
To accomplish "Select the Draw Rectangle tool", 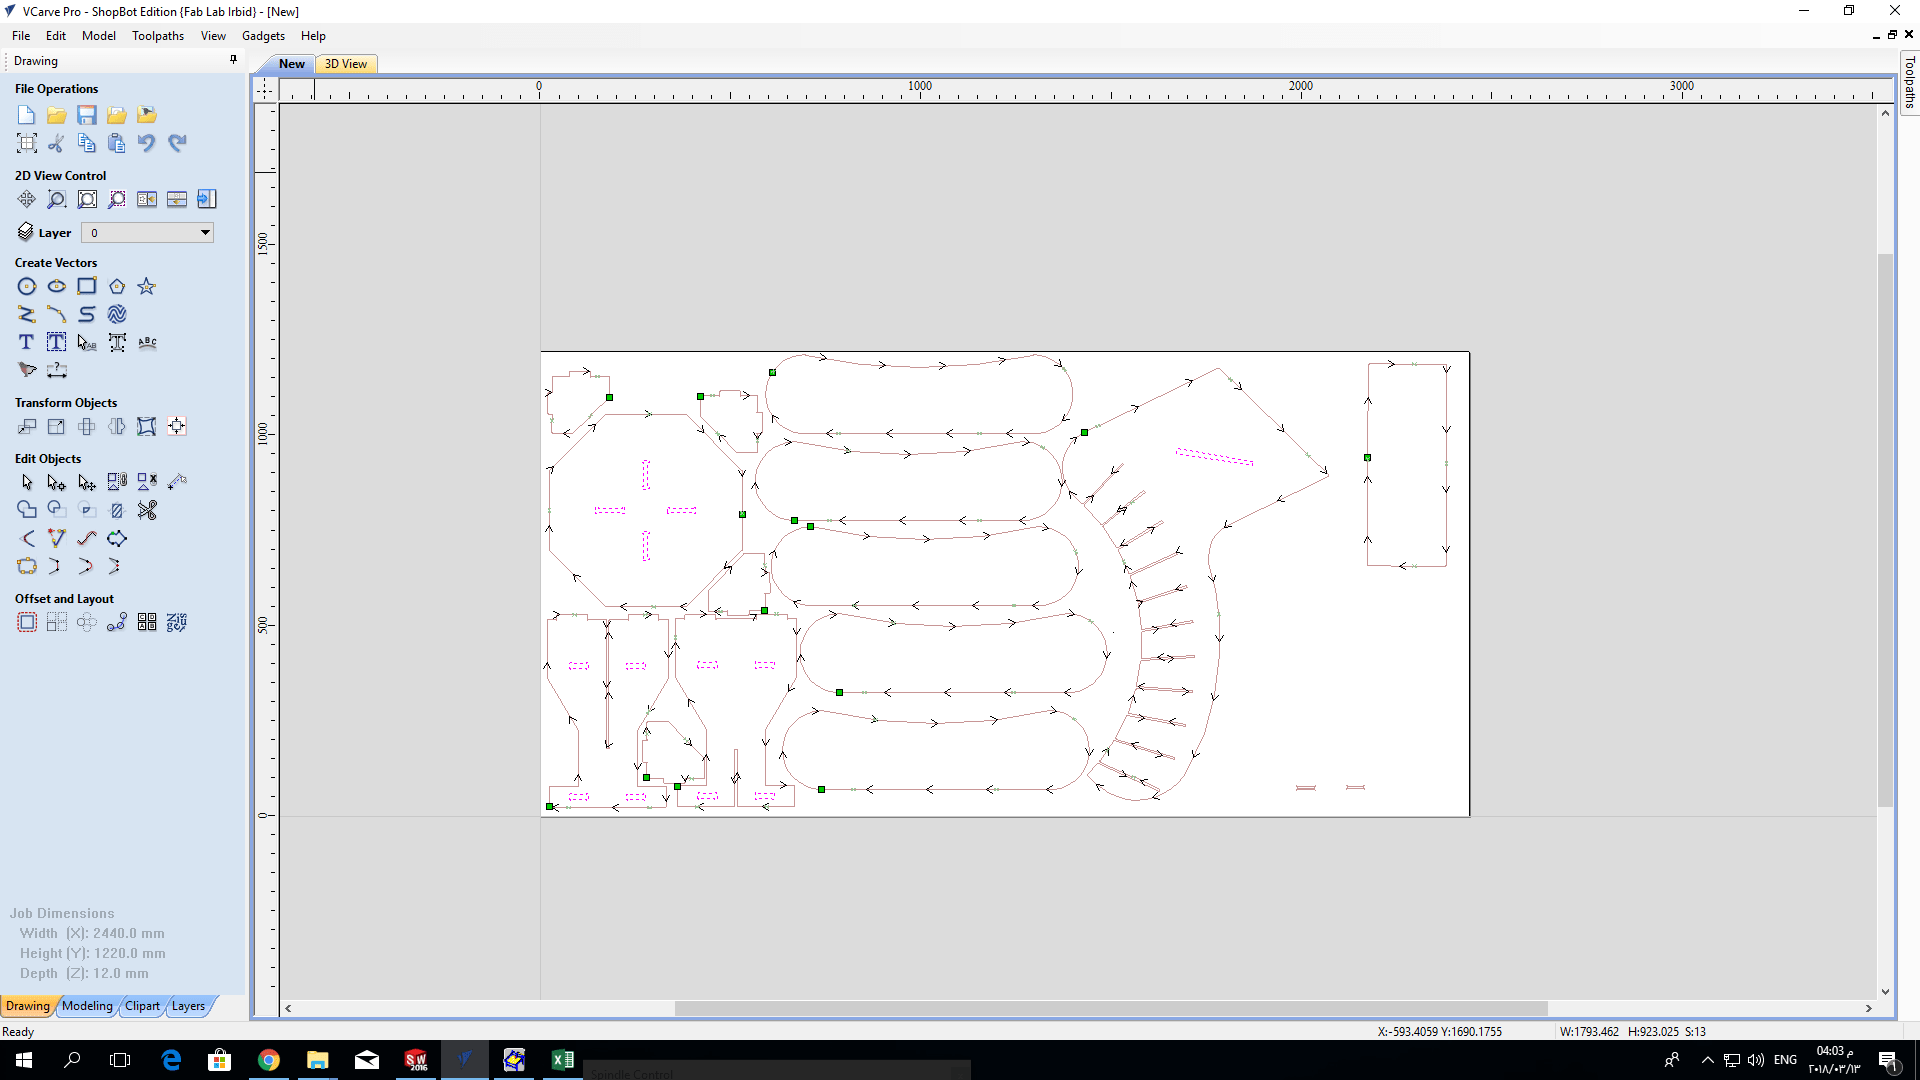I will pyautogui.click(x=87, y=286).
